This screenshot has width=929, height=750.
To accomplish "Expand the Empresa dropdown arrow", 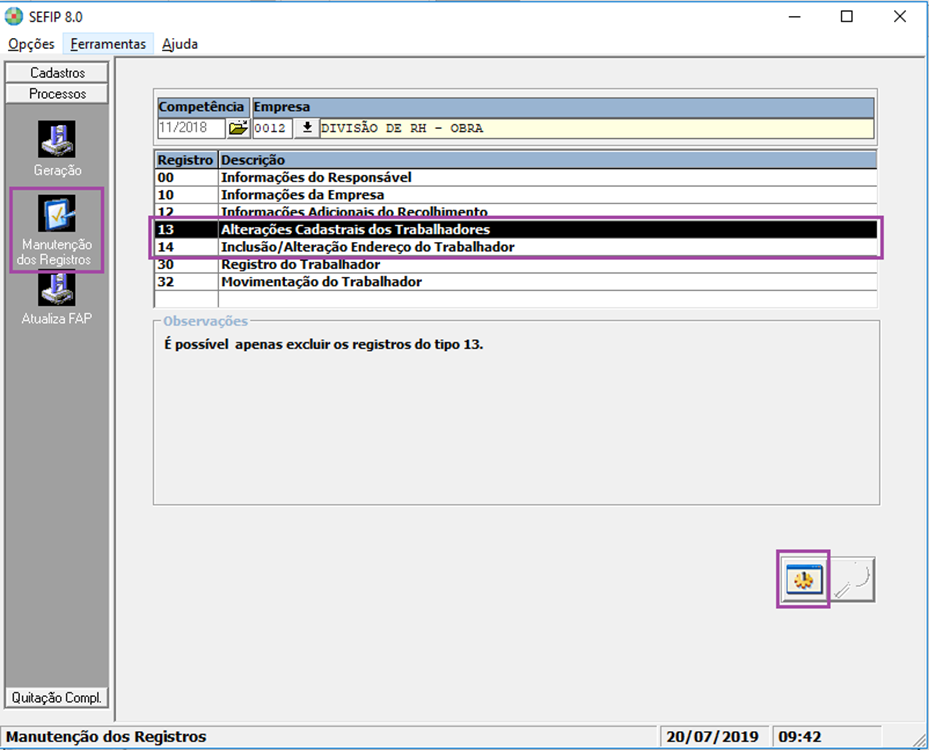I will [x=306, y=129].
